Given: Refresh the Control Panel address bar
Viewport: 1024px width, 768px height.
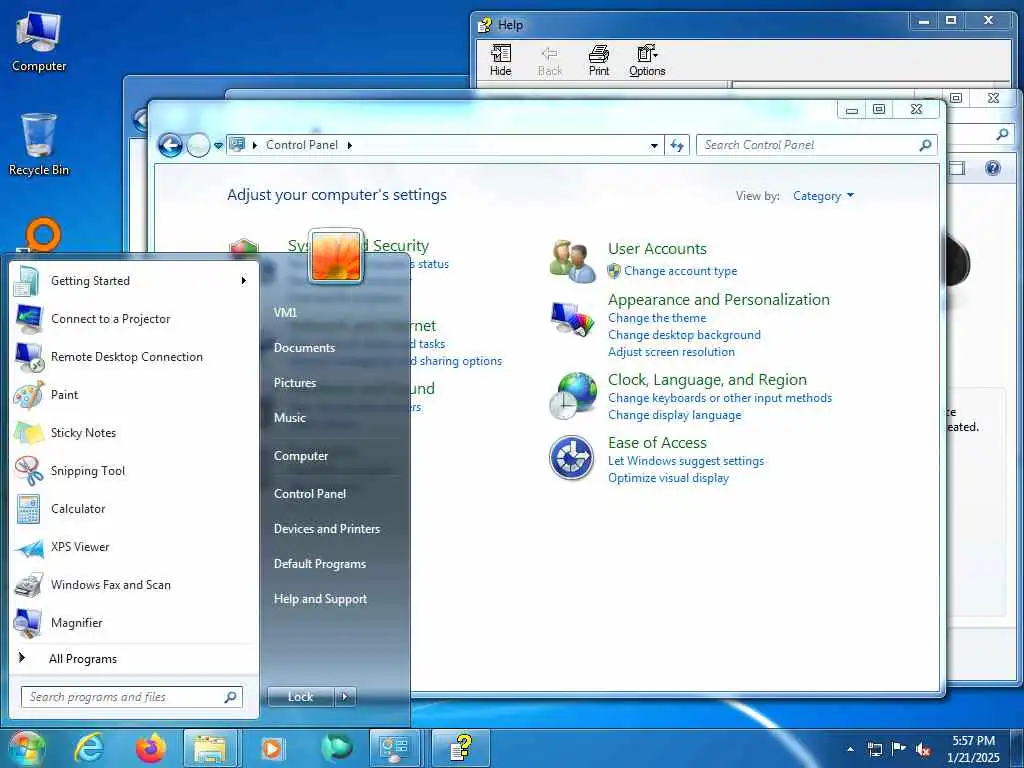Looking at the screenshot, I should click(677, 145).
